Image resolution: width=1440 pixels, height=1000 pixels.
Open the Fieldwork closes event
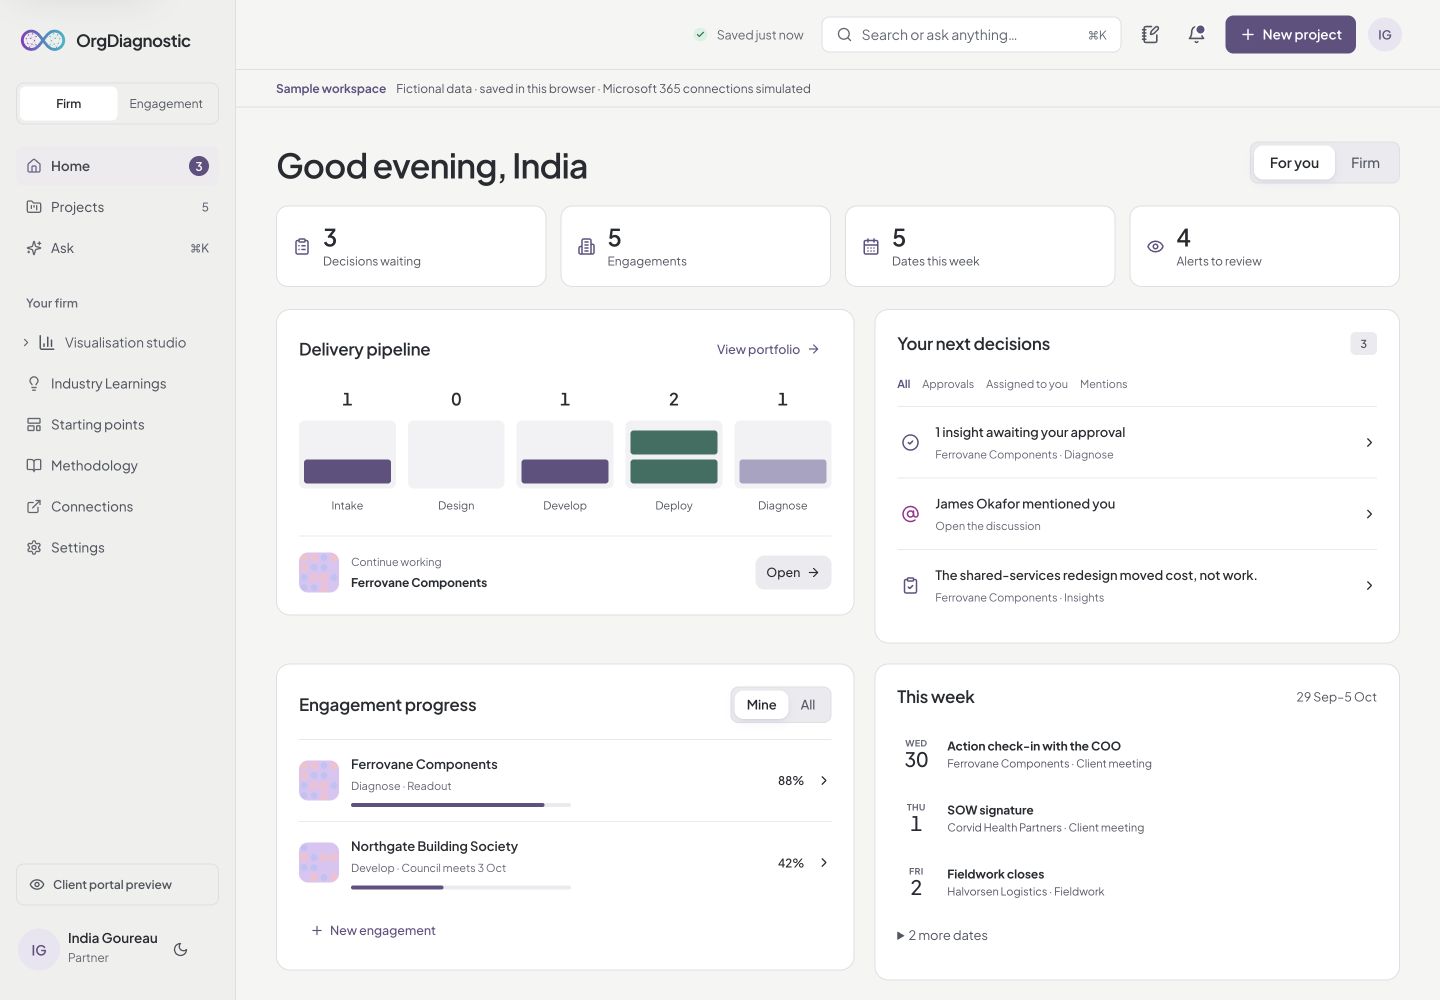pos(1136,882)
